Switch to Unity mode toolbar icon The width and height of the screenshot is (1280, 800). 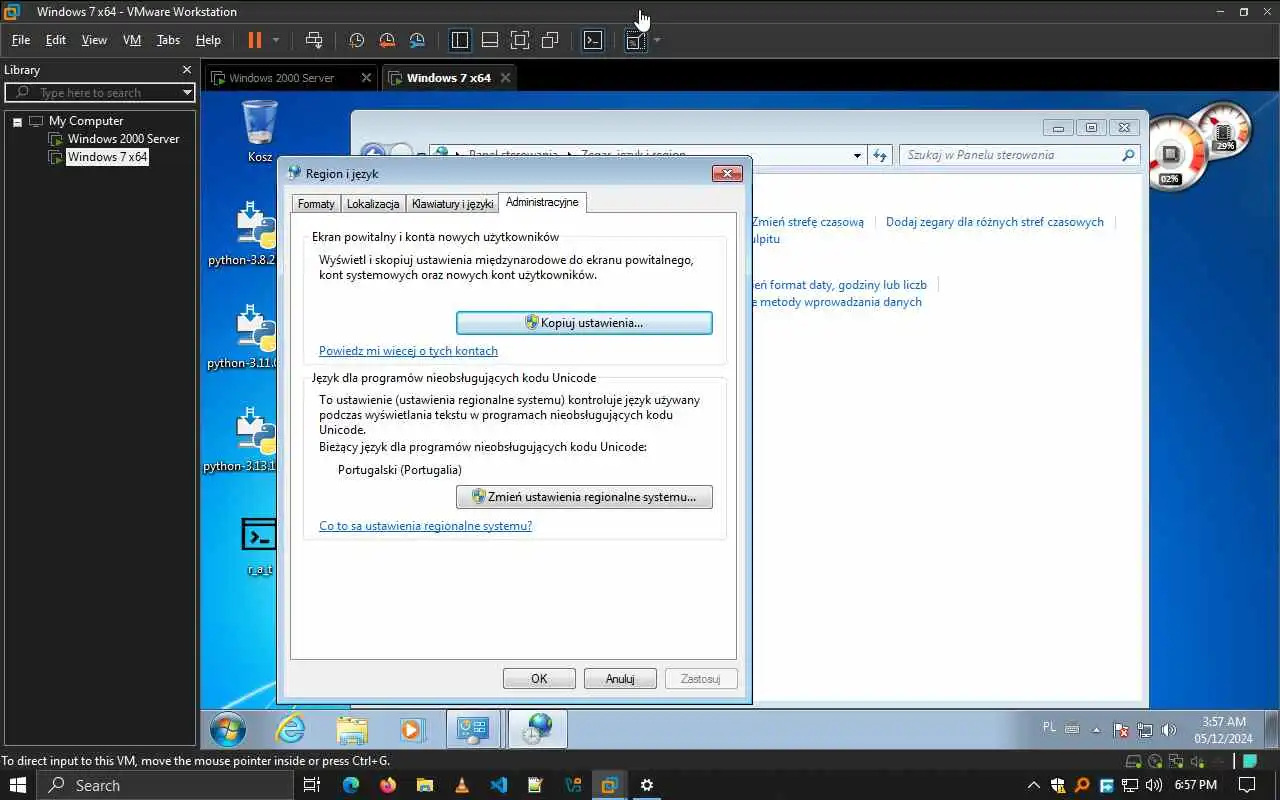pyautogui.click(x=550, y=40)
